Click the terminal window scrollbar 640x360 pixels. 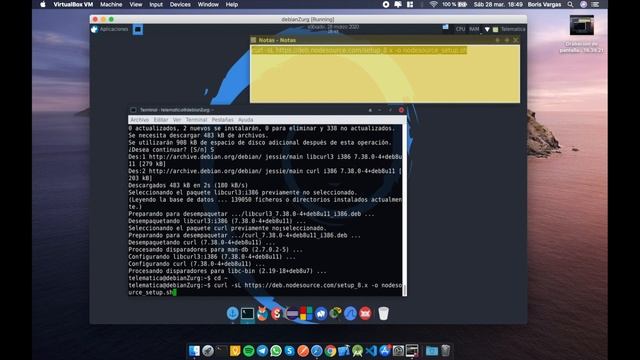(404, 210)
